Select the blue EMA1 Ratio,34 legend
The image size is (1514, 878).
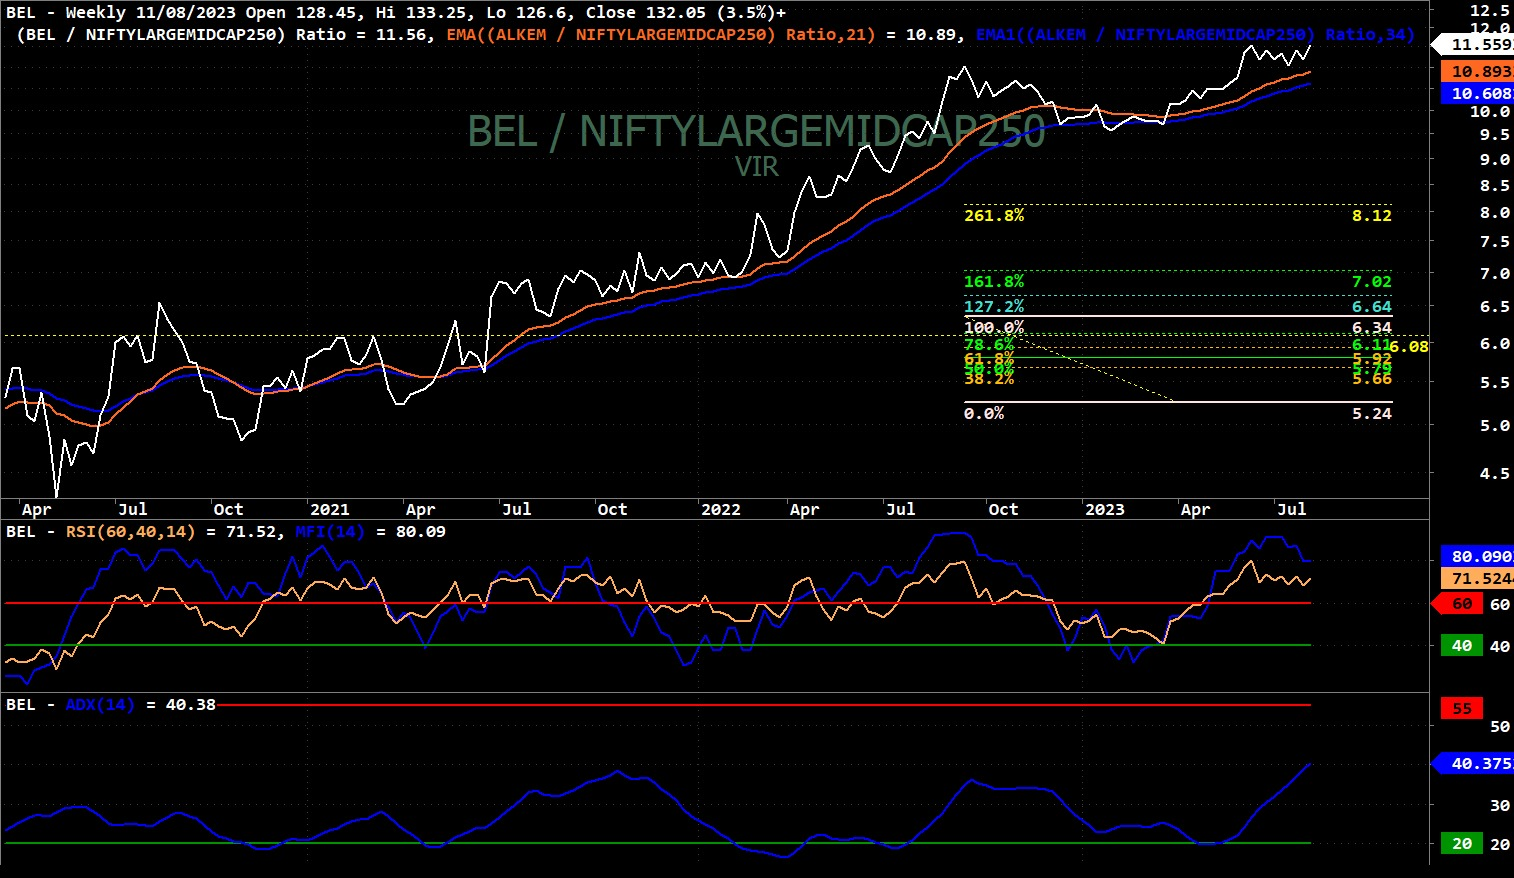pyautogui.click(x=1195, y=34)
